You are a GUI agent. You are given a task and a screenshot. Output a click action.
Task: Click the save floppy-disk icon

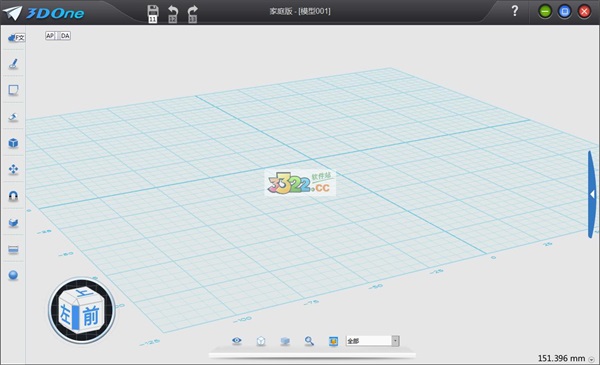153,14
